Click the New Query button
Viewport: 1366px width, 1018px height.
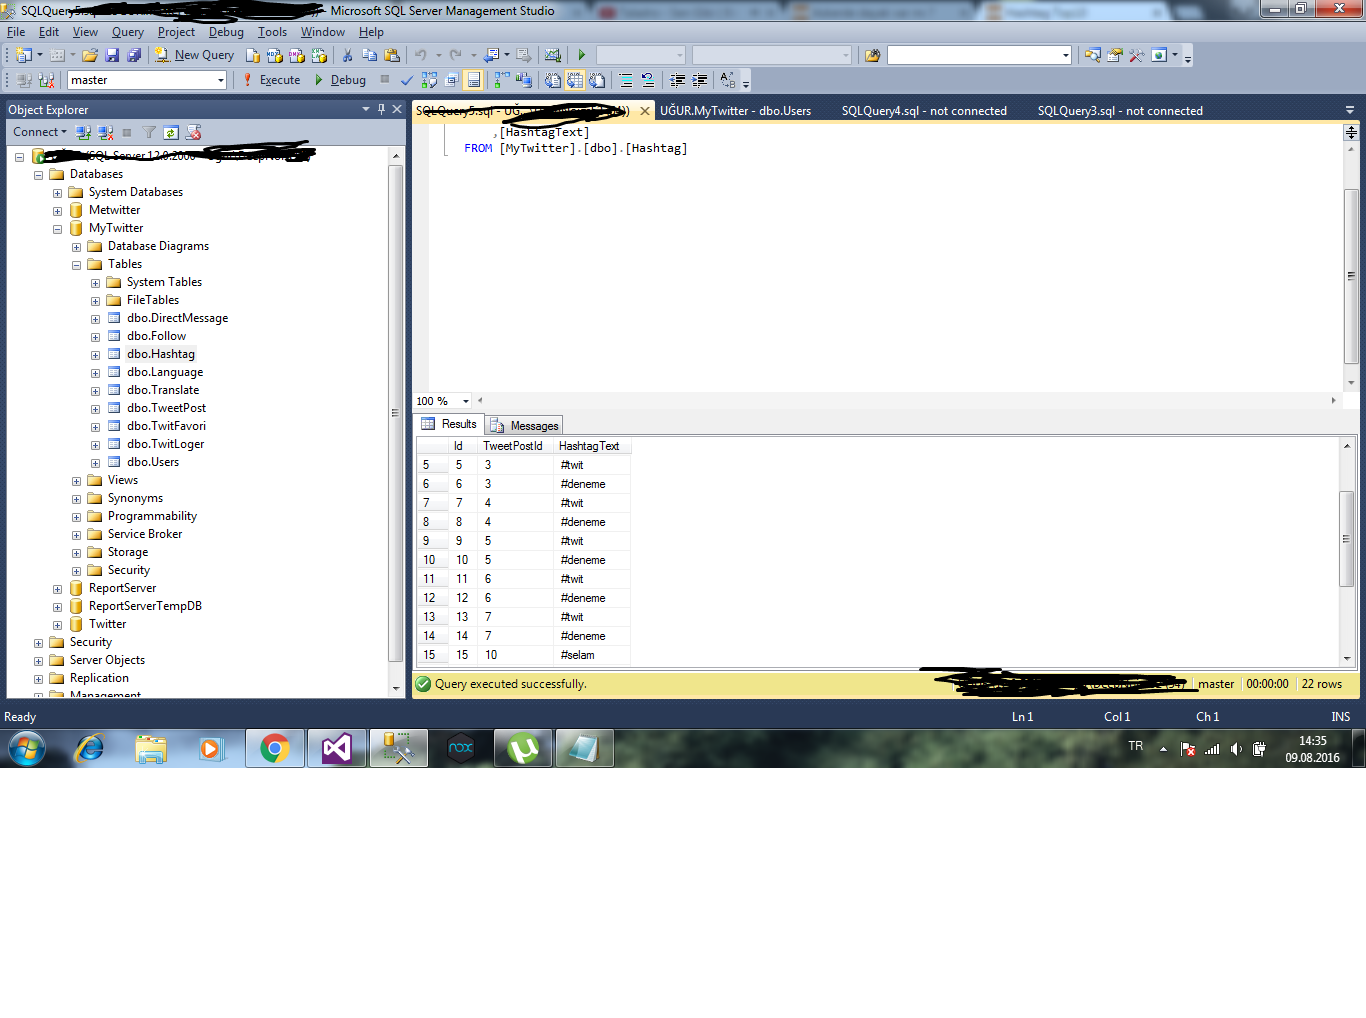point(194,55)
